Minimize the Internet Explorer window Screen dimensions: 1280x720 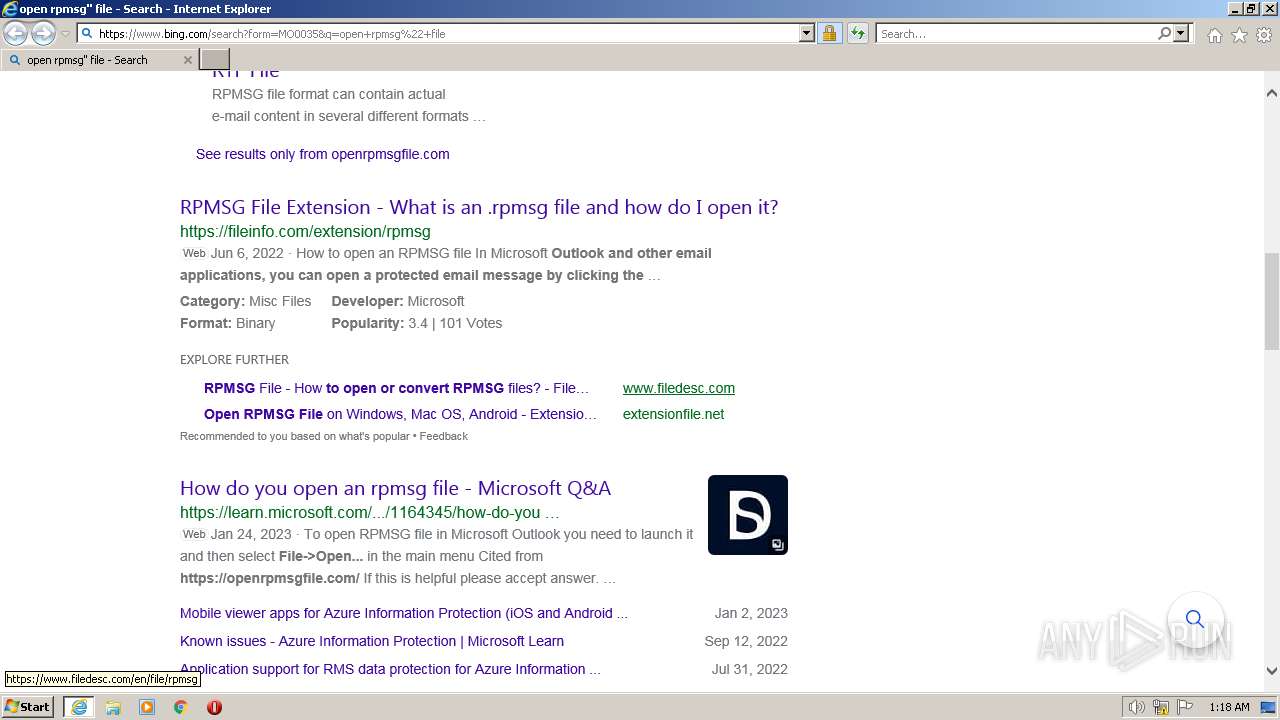point(1234,8)
